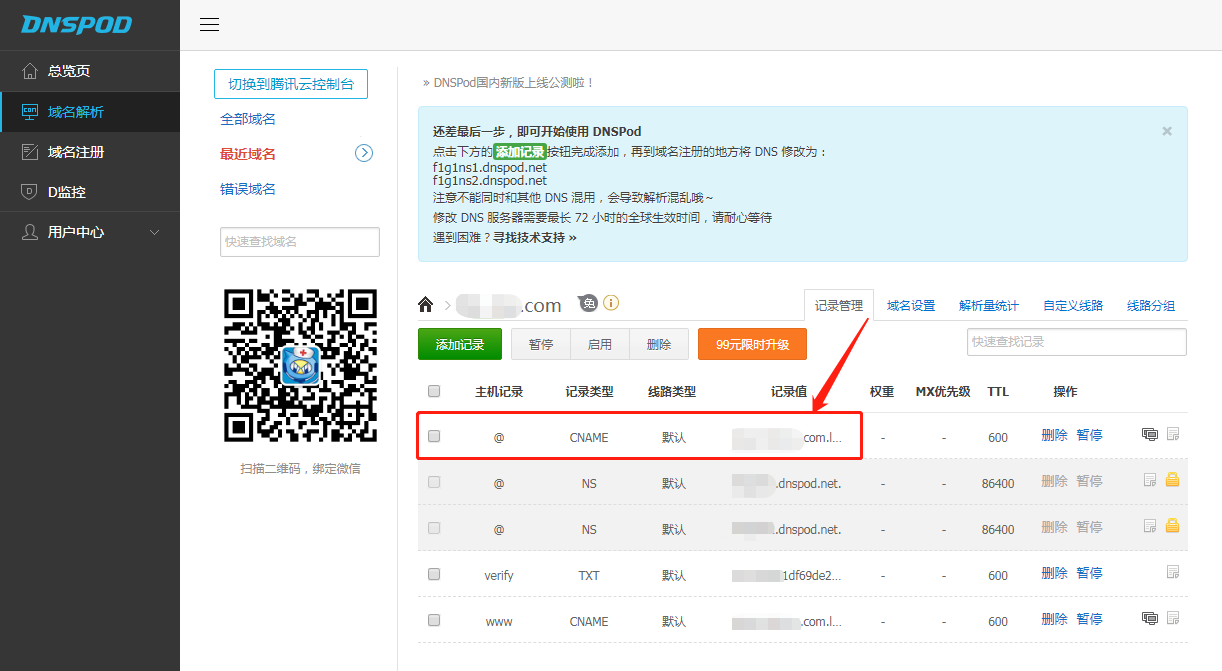Click the hamburger menu icon in header

209,25
